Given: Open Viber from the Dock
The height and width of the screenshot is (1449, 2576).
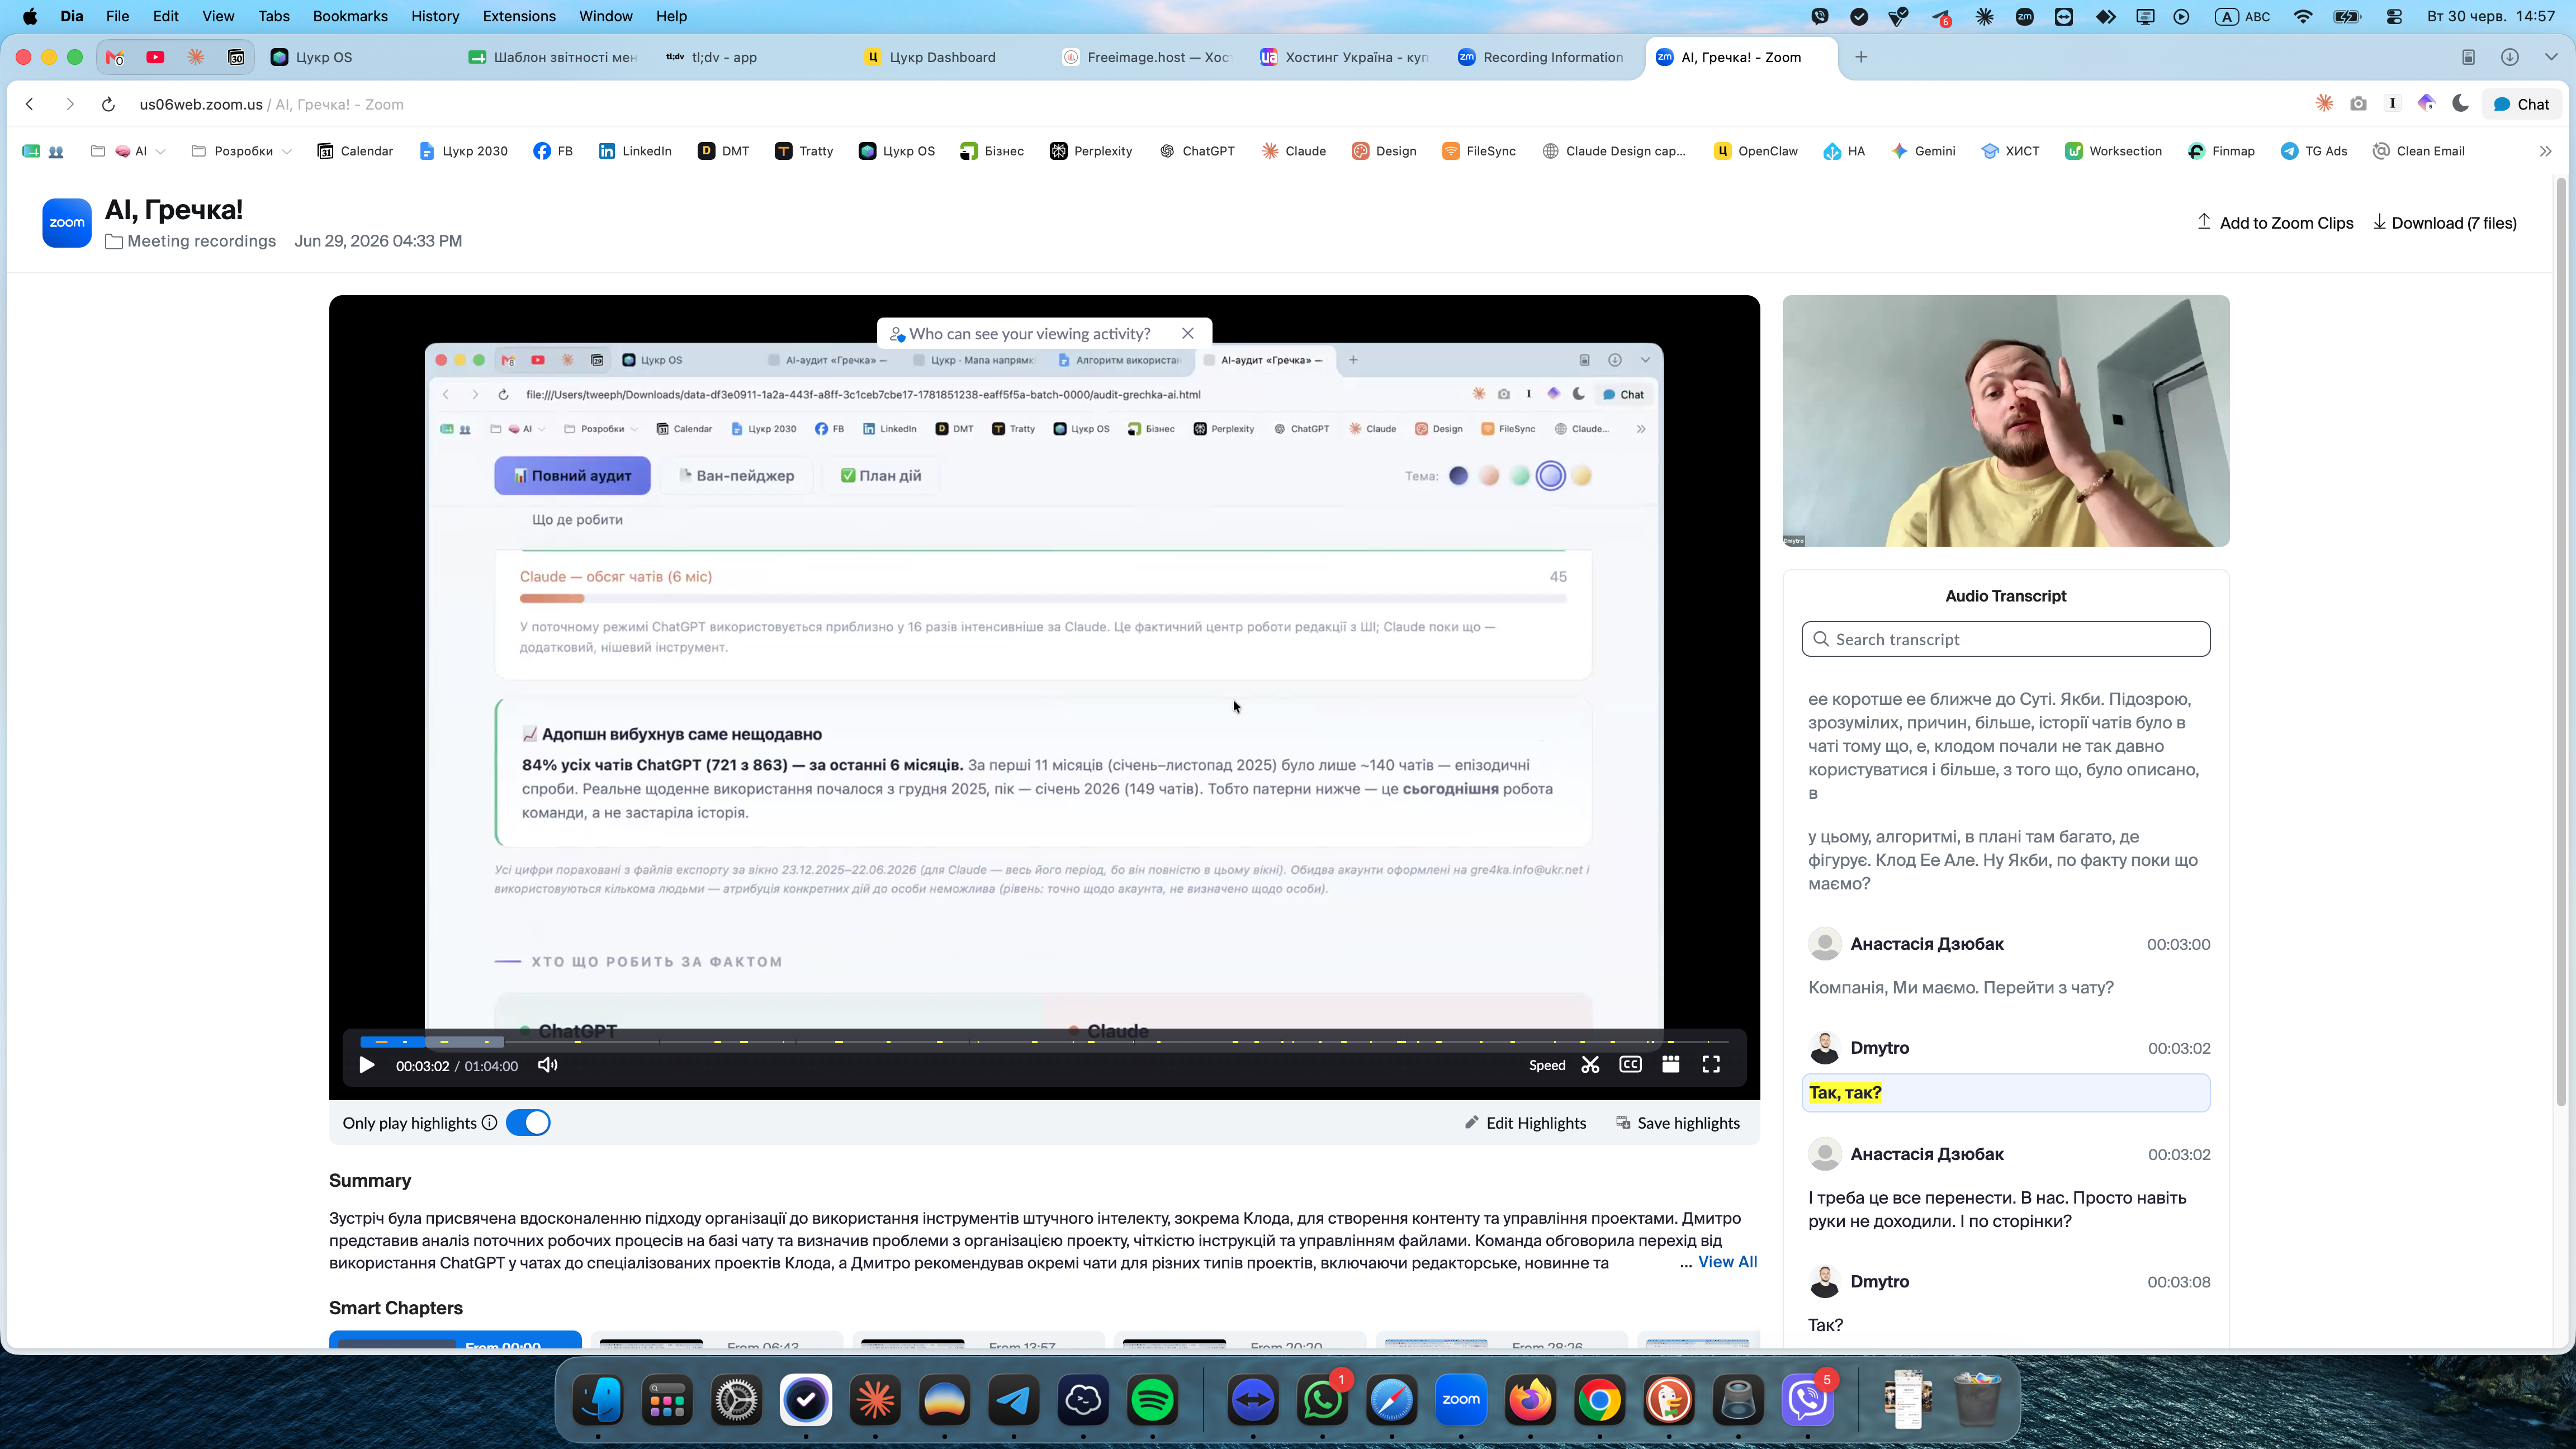Looking at the screenshot, I should click(1808, 1400).
